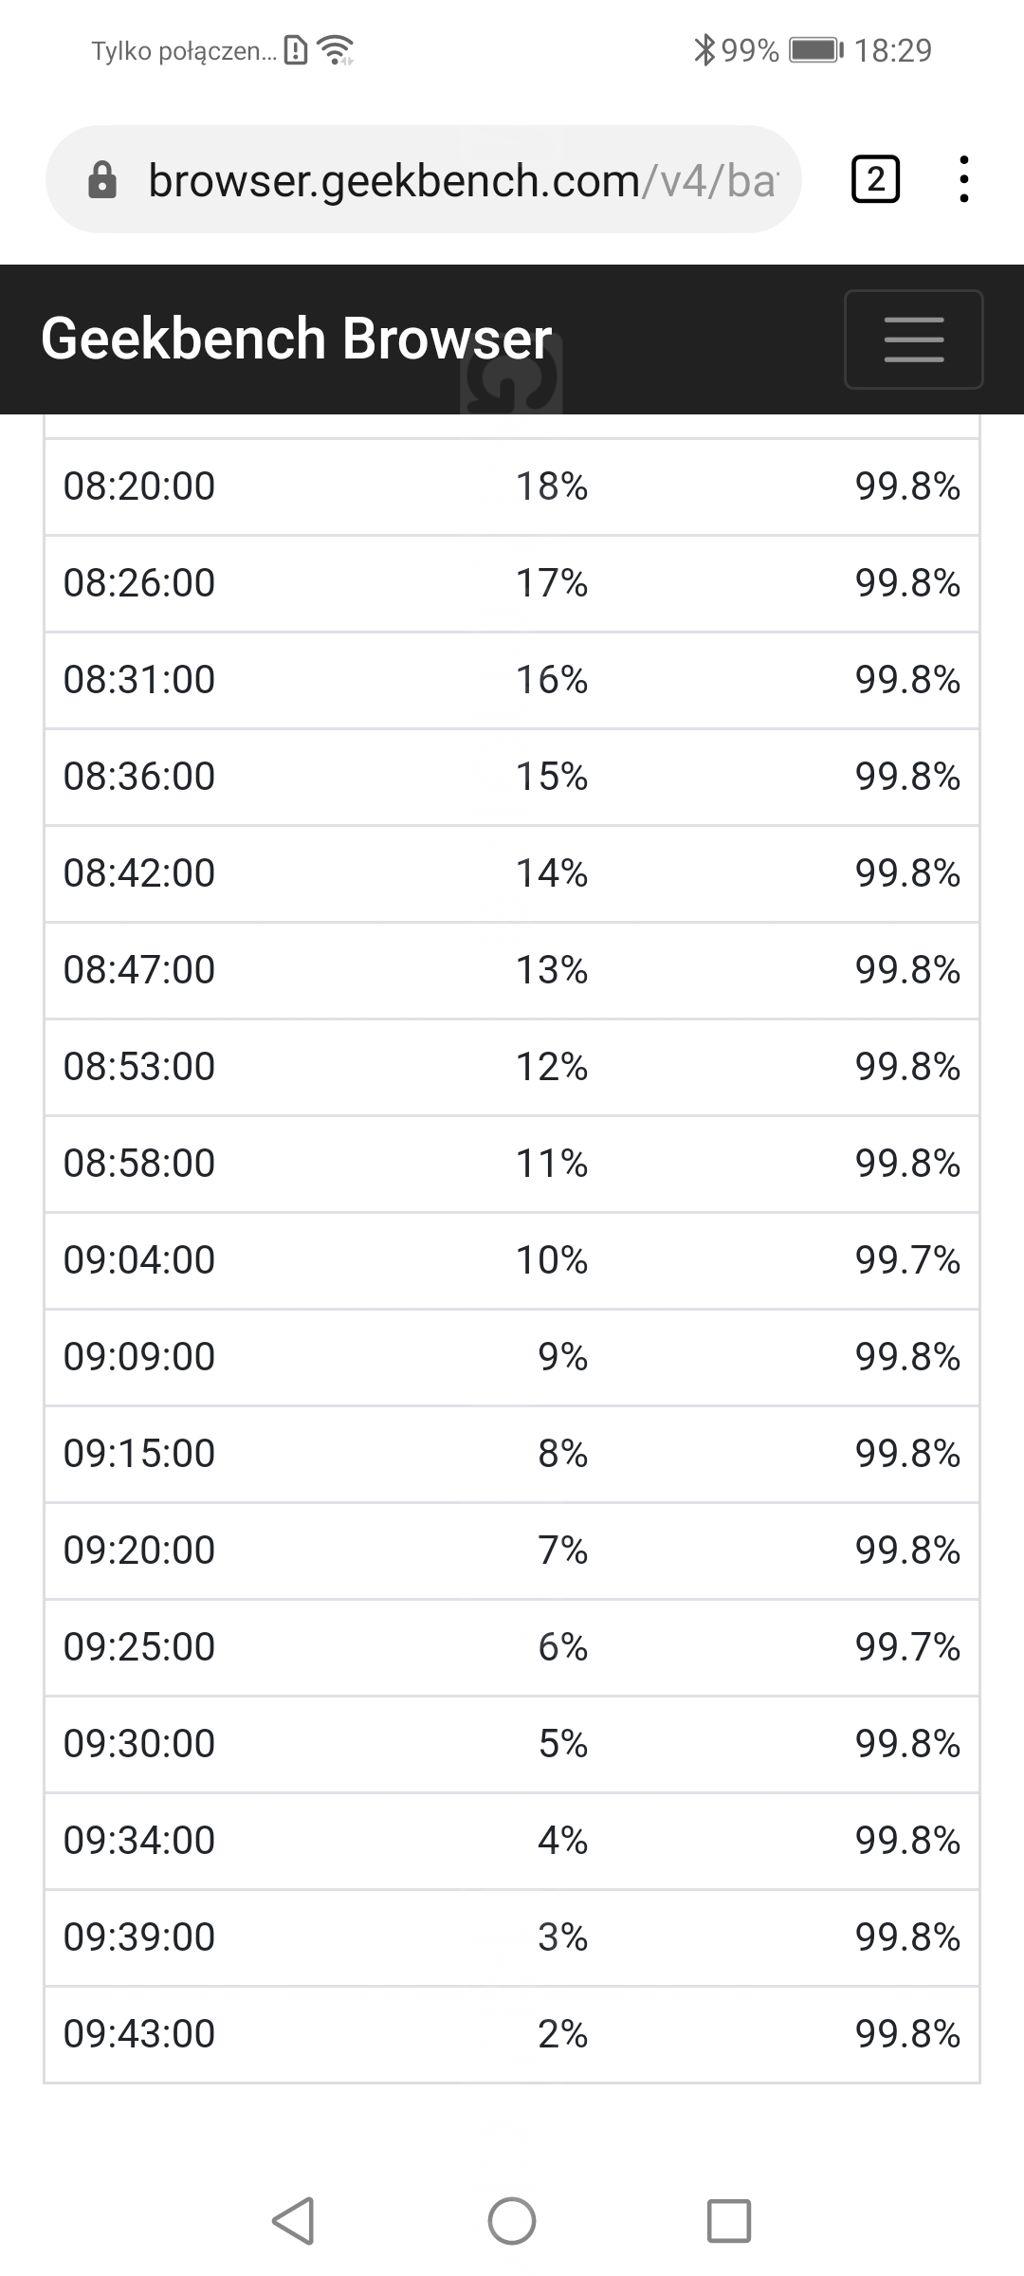This screenshot has width=1024, height=2276.
Task: Tap the 09:04:00 timestamp cell
Action: click(139, 1260)
